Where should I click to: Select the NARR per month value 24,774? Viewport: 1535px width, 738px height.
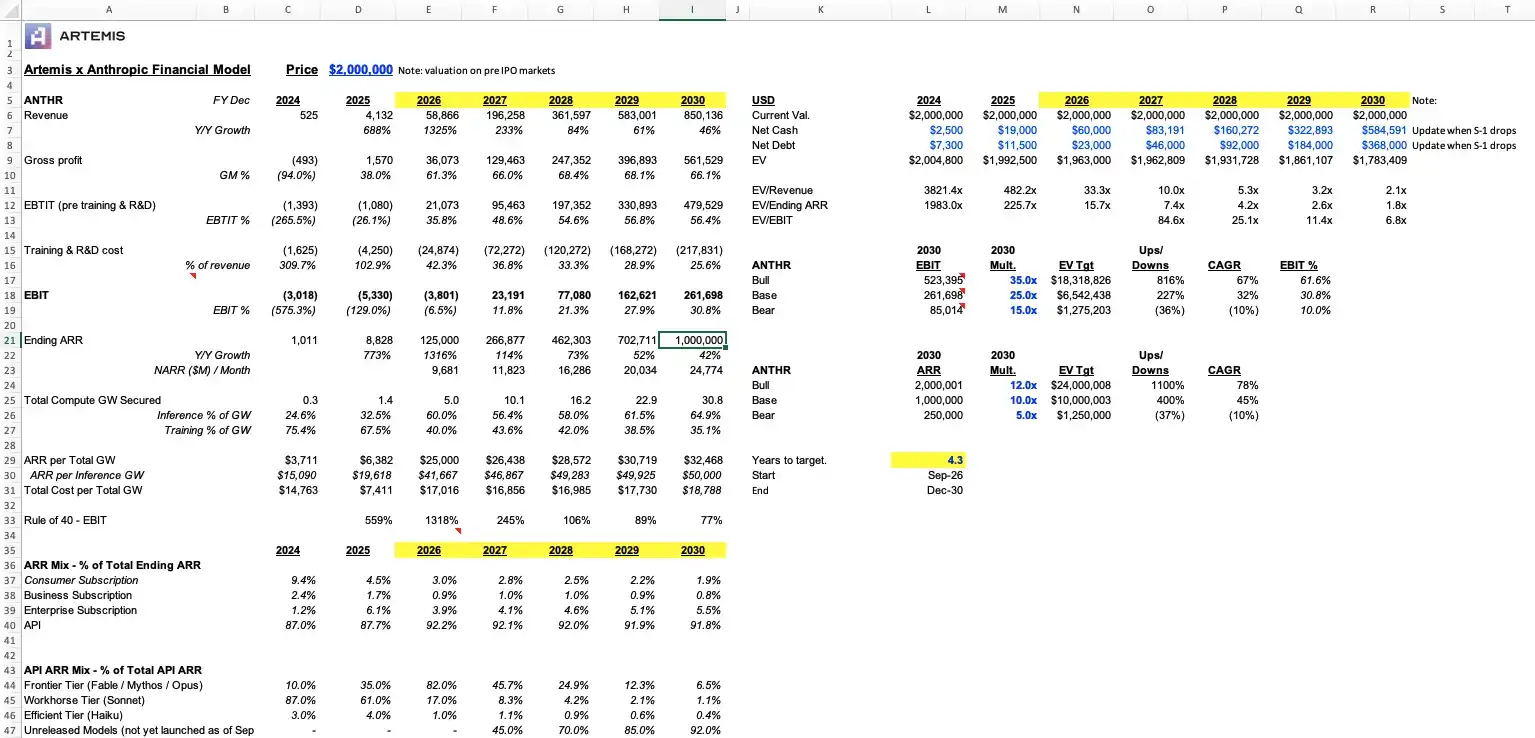[x=705, y=370]
